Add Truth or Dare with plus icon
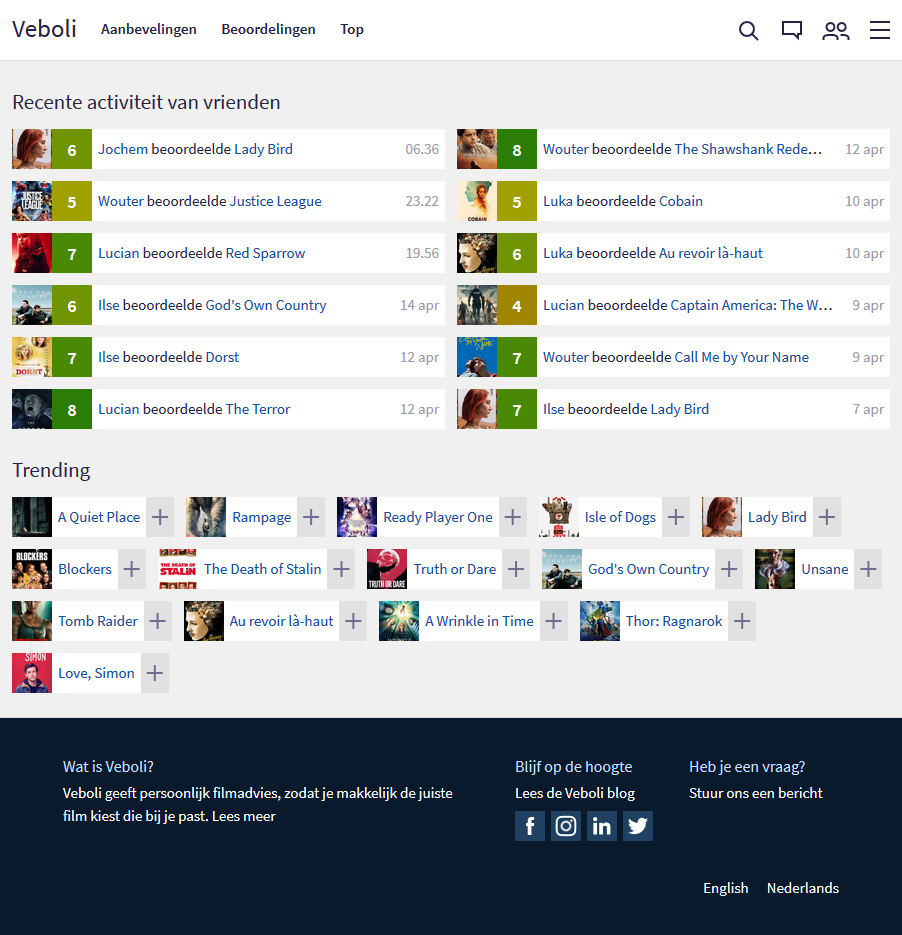Screen dimensions: 902x935 (x=516, y=569)
